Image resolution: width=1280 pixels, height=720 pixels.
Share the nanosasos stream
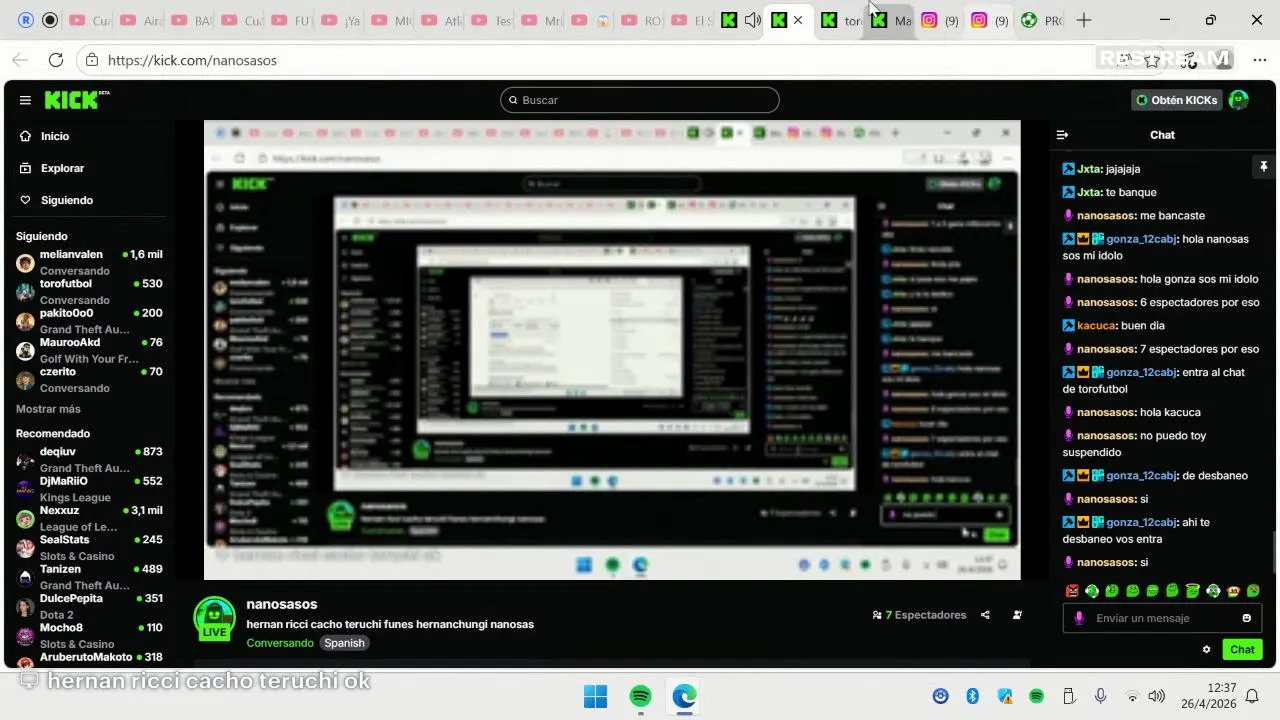point(985,615)
